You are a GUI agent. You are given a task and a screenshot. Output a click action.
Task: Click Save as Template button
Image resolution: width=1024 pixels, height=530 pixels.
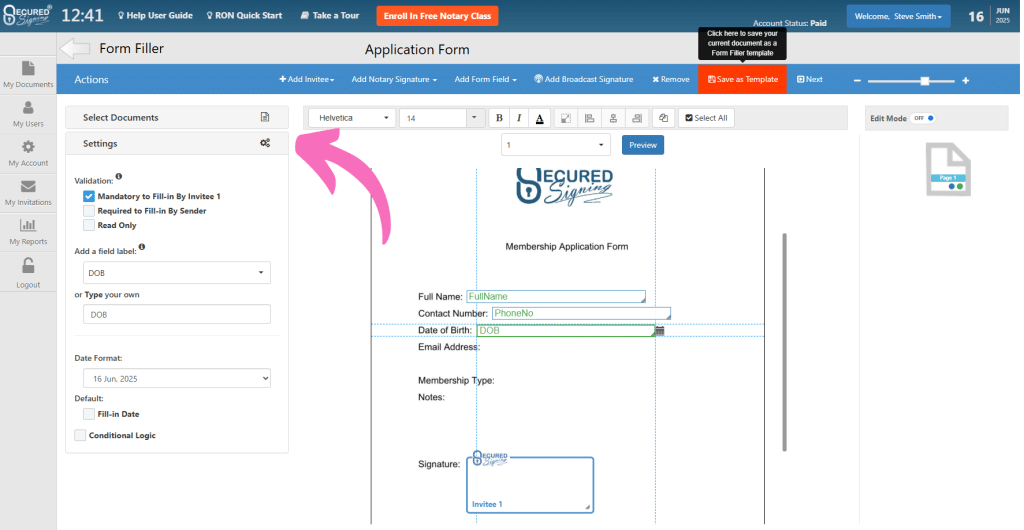(742, 79)
